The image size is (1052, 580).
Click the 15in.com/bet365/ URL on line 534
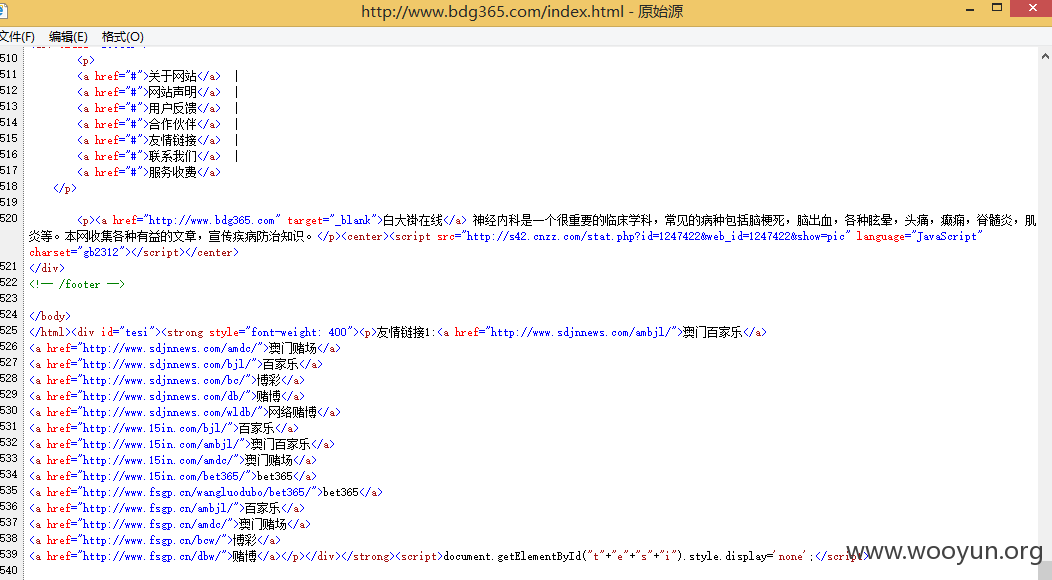pos(162,477)
